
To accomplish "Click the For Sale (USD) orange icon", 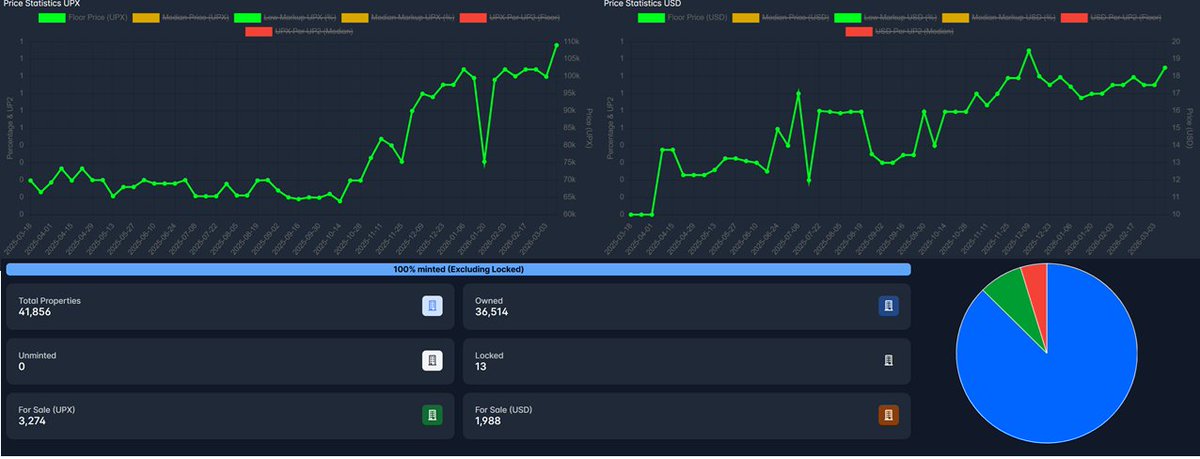I will point(888,415).
